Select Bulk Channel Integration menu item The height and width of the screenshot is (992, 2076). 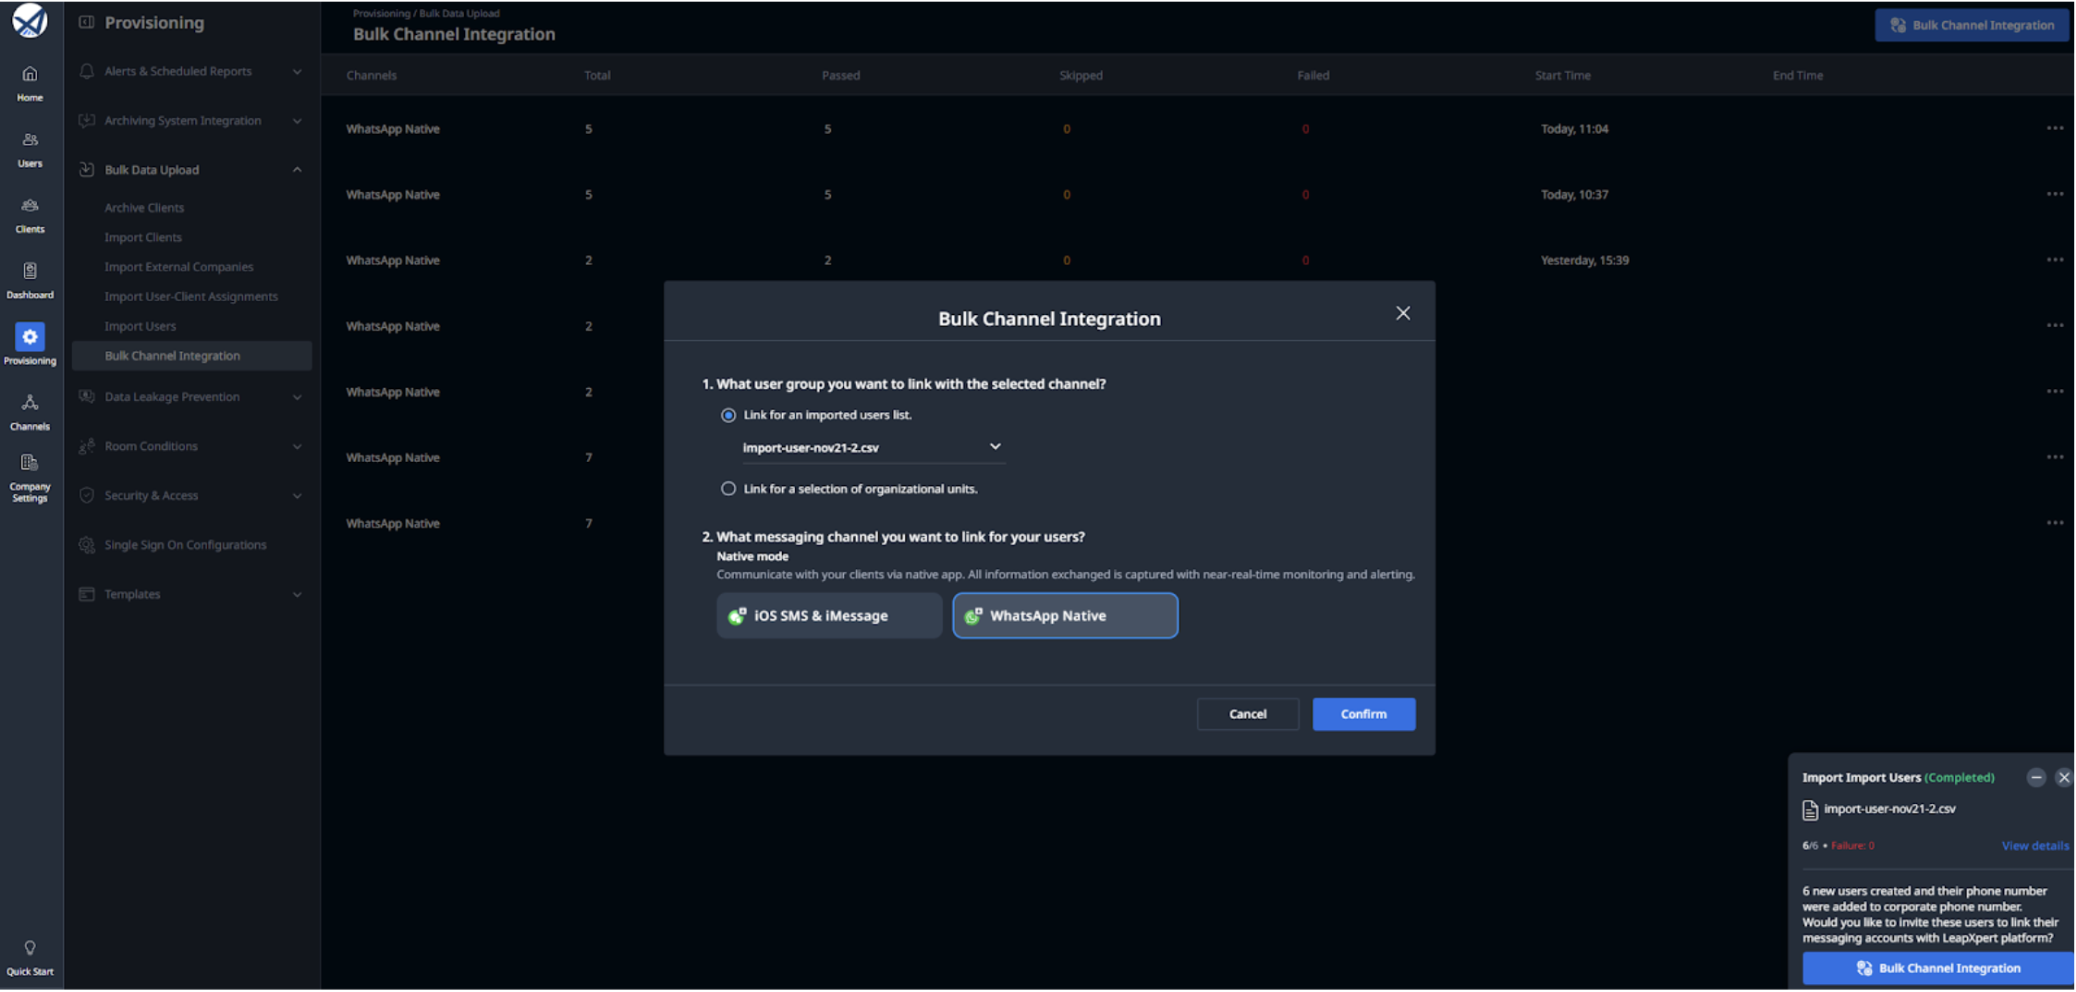pyautogui.click(x=192, y=356)
